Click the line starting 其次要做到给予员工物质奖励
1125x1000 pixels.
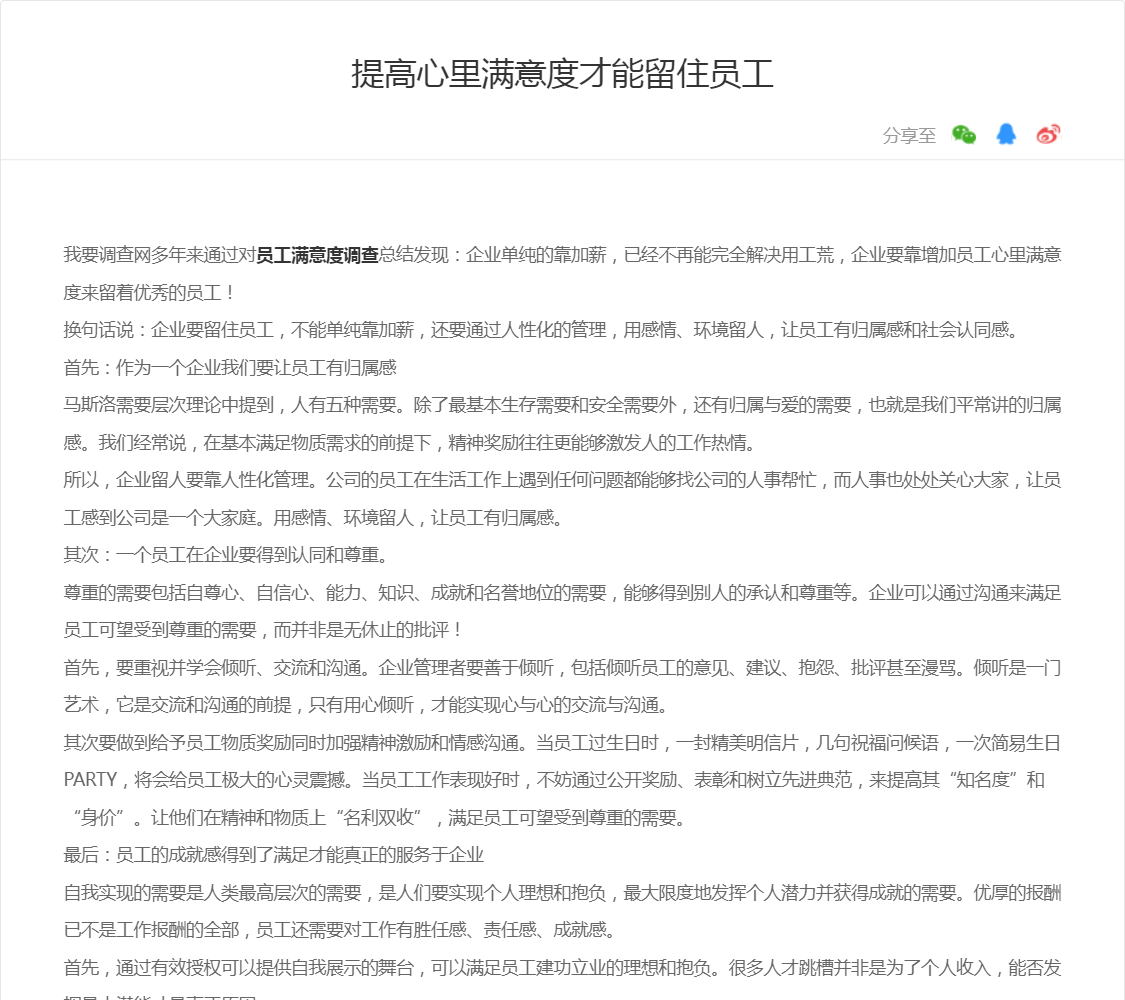(562, 742)
